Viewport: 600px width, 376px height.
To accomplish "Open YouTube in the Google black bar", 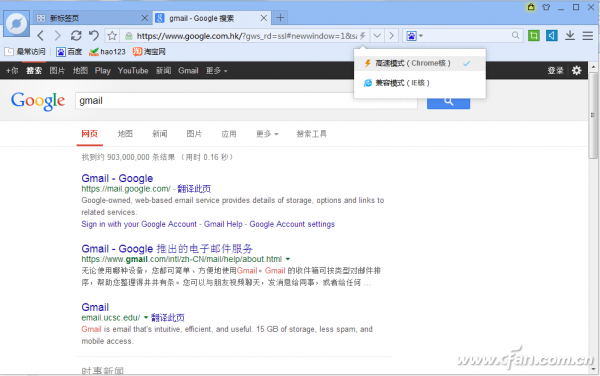I will click(133, 71).
